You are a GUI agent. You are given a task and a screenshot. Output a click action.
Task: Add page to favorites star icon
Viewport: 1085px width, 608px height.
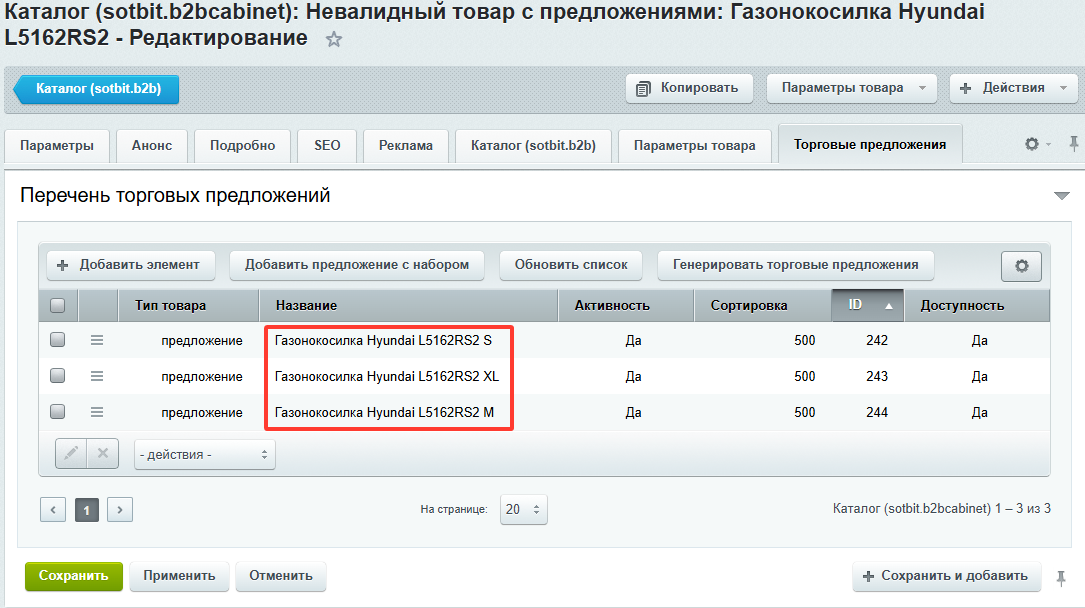pyautogui.click(x=334, y=39)
